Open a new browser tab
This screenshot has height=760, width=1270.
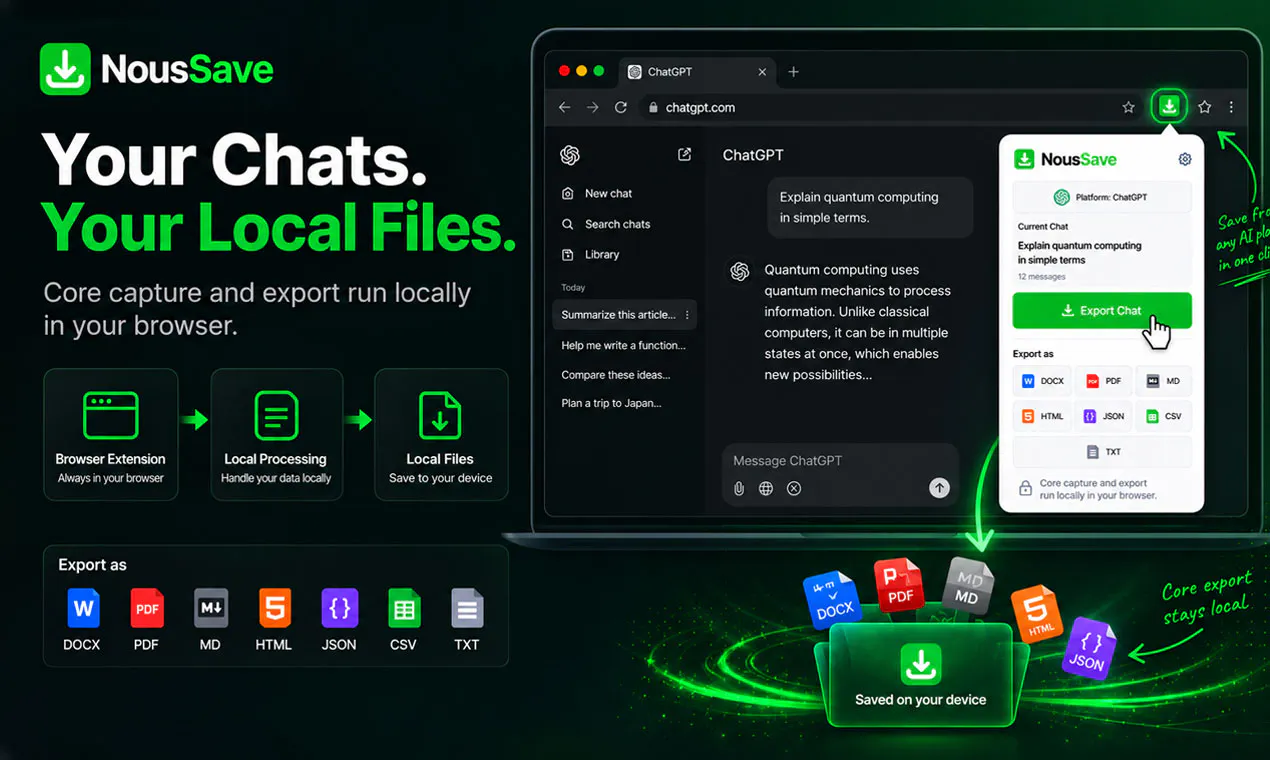[794, 72]
